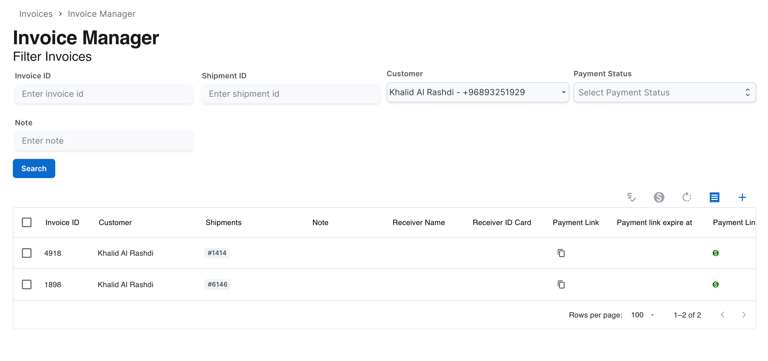Click the Search button
768x361 pixels.
(34, 168)
